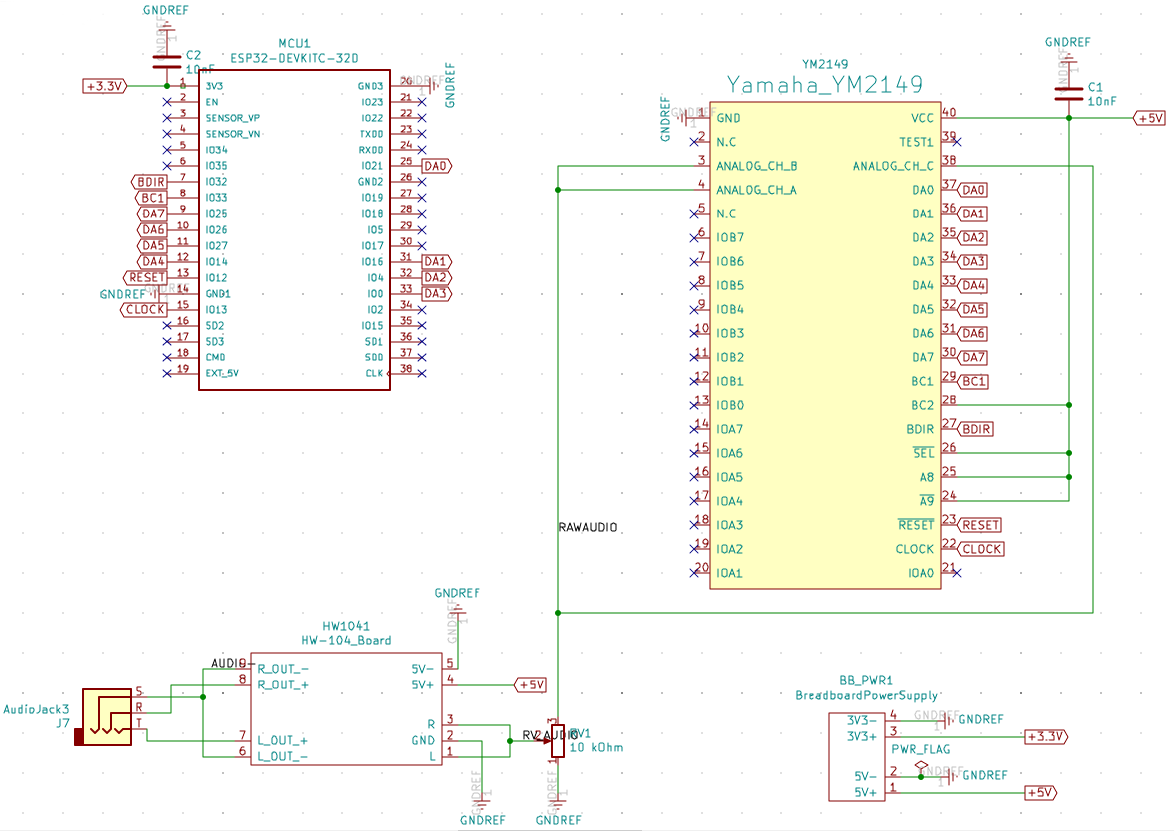Click the ANALOG_CH_A pin name
This screenshot has height=831, width=1174.
click(x=756, y=189)
